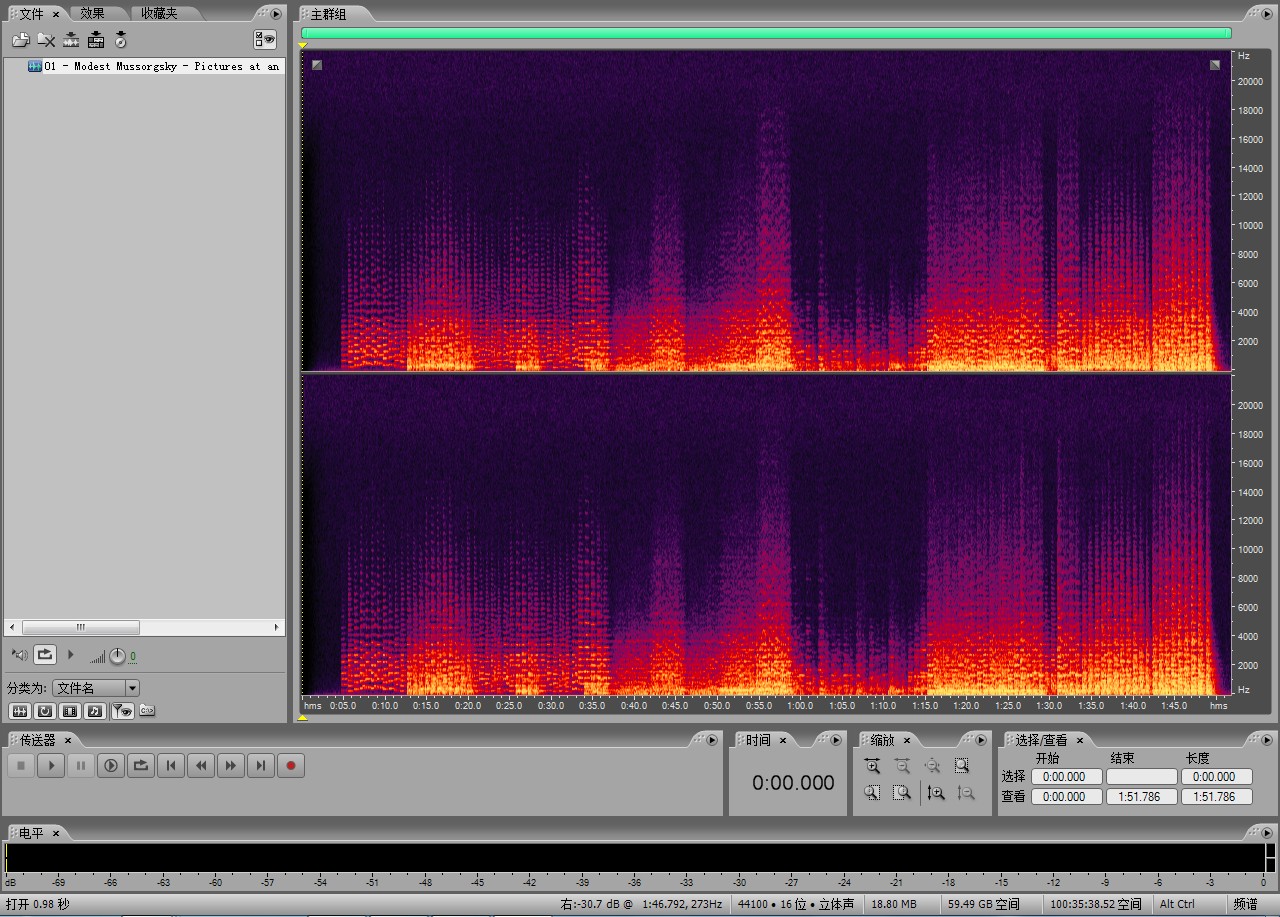Click the green horizontal zoom bar above spectrogram
The height and width of the screenshot is (917, 1280).
766,33
